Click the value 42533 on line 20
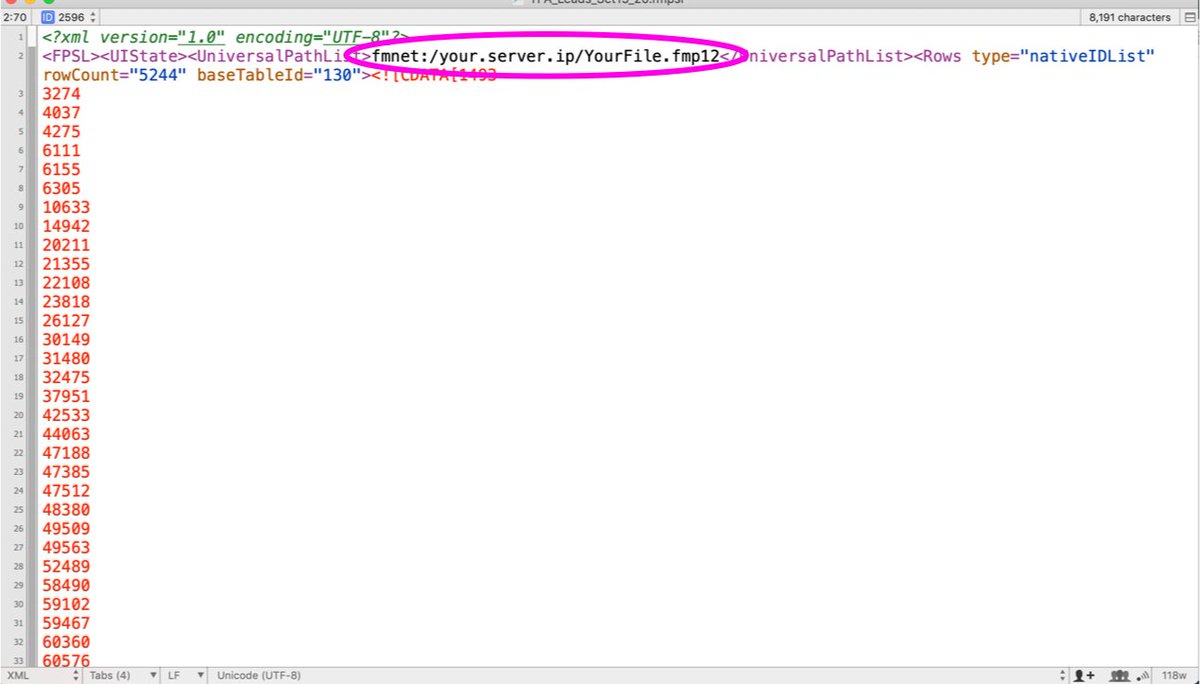Image resolution: width=1200 pixels, height=684 pixels. tap(67, 415)
